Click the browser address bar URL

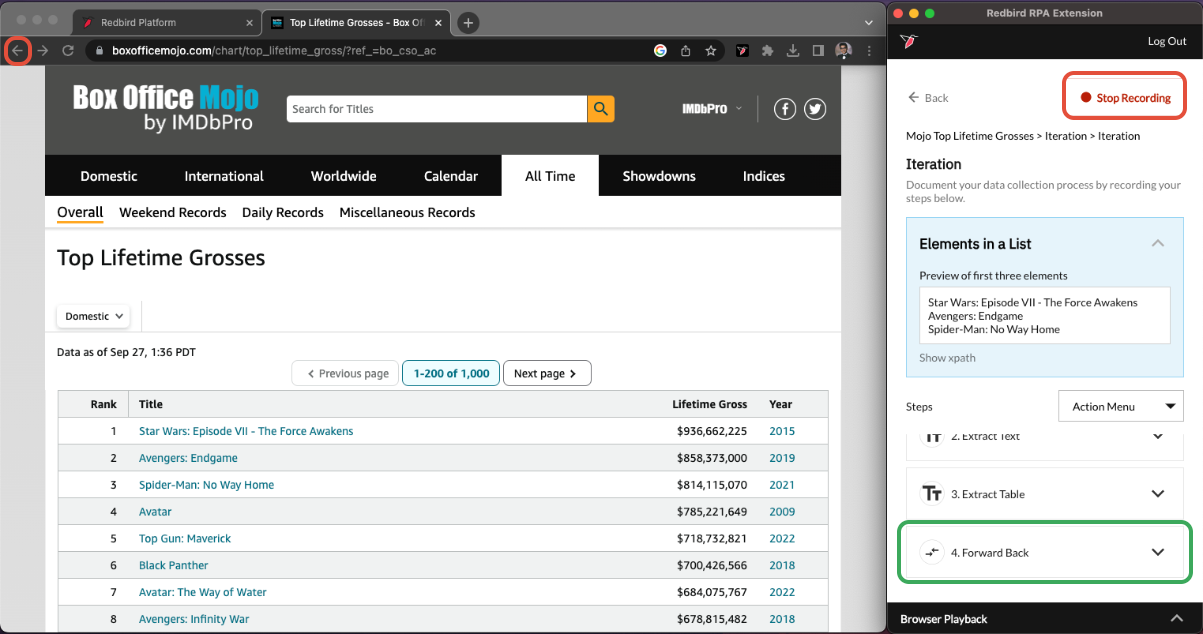click(x=274, y=50)
